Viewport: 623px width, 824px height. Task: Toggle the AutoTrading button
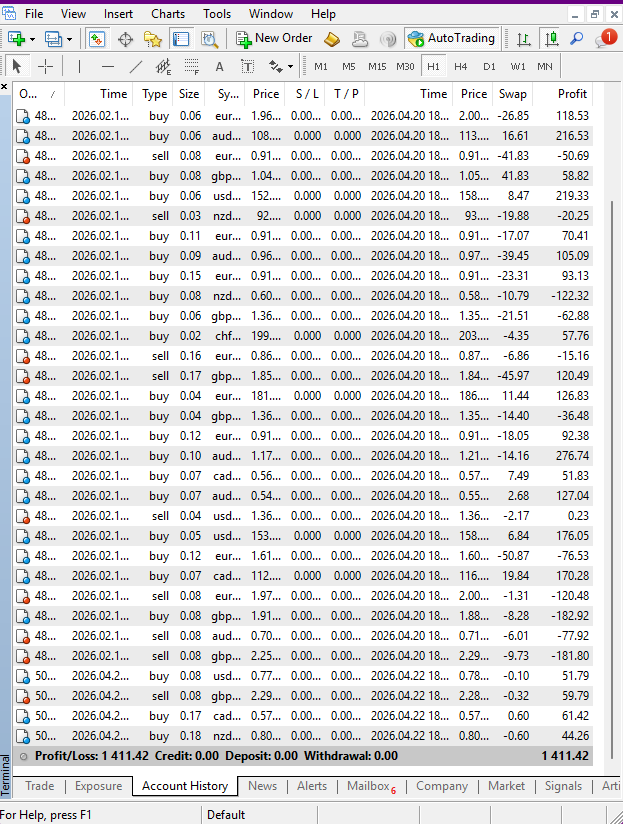tap(452, 38)
